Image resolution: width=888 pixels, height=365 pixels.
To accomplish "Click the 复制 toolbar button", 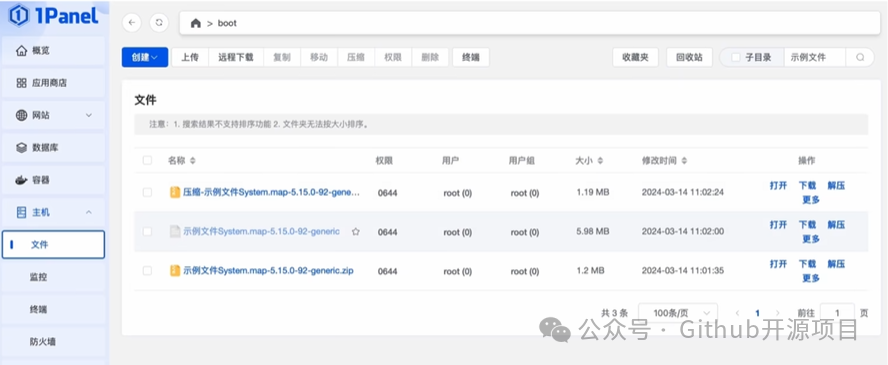I will (281, 57).
